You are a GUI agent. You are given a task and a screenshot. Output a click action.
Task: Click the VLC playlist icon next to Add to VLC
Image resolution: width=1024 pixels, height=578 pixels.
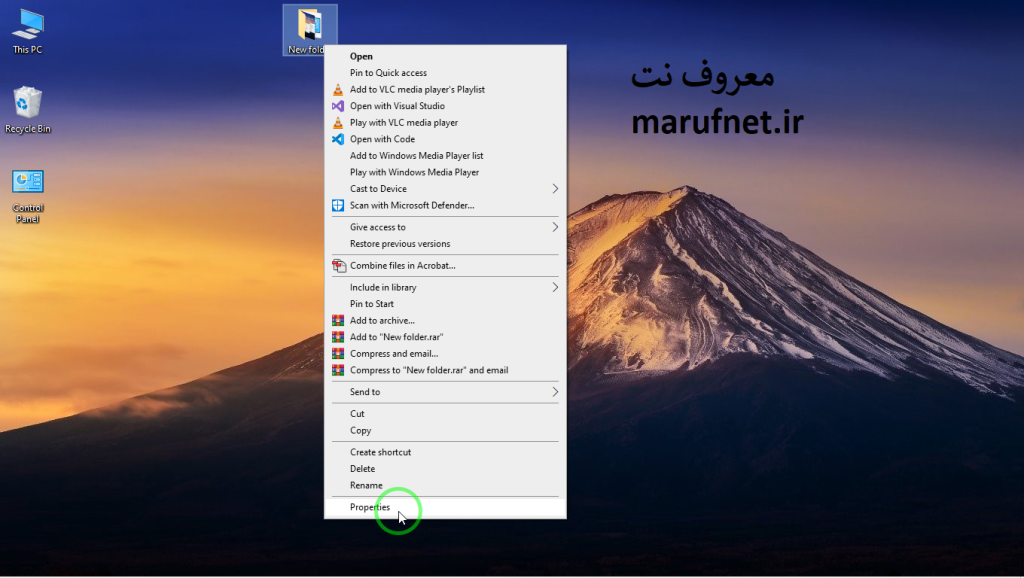click(338, 89)
